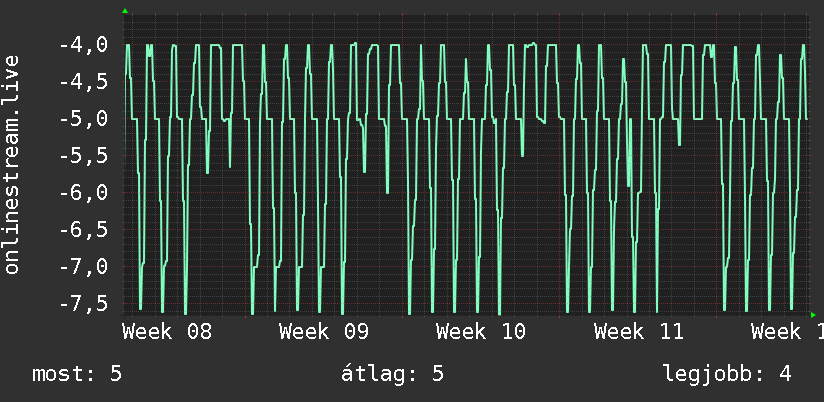Image resolution: width=824 pixels, height=402 pixels.
Task: Click the 'legjobb: 4' best value text
Action: (727, 375)
